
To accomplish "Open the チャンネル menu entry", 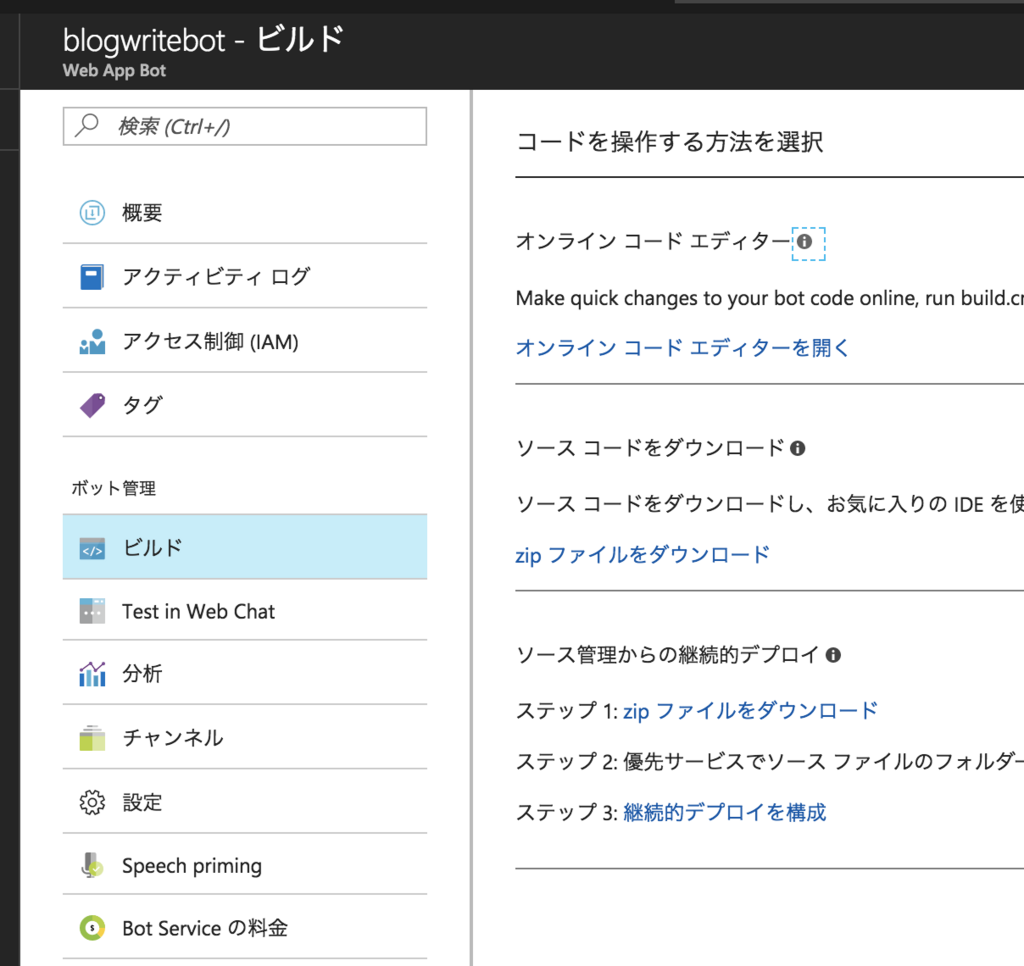I will (245, 737).
